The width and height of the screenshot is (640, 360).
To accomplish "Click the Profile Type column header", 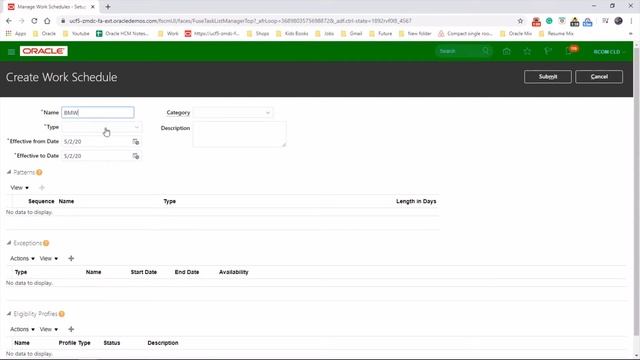I will tap(74, 343).
